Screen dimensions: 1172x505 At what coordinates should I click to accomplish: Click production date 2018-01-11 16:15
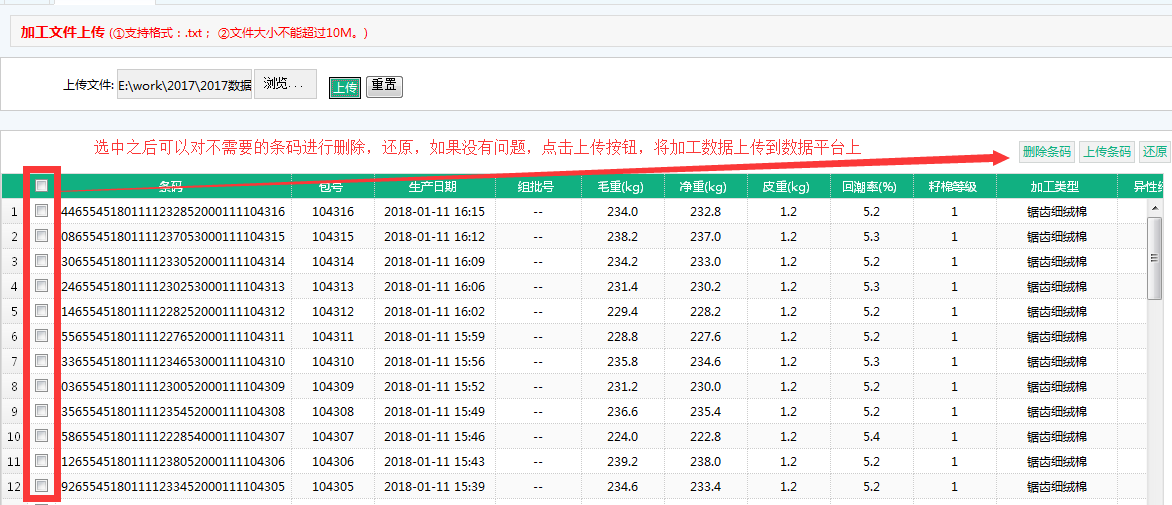pos(434,212)
